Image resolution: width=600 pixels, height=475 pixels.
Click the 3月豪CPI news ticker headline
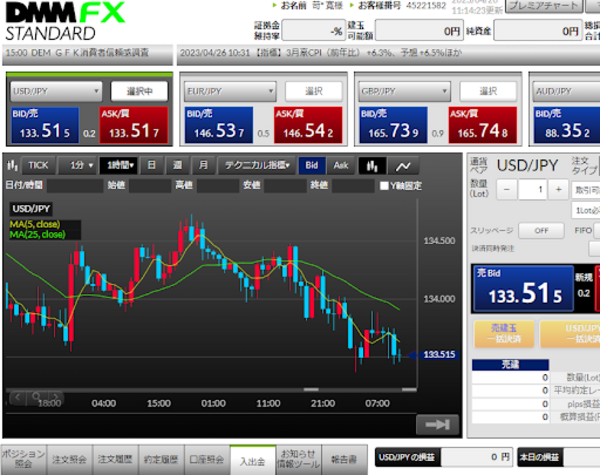[x=321, y=53]
